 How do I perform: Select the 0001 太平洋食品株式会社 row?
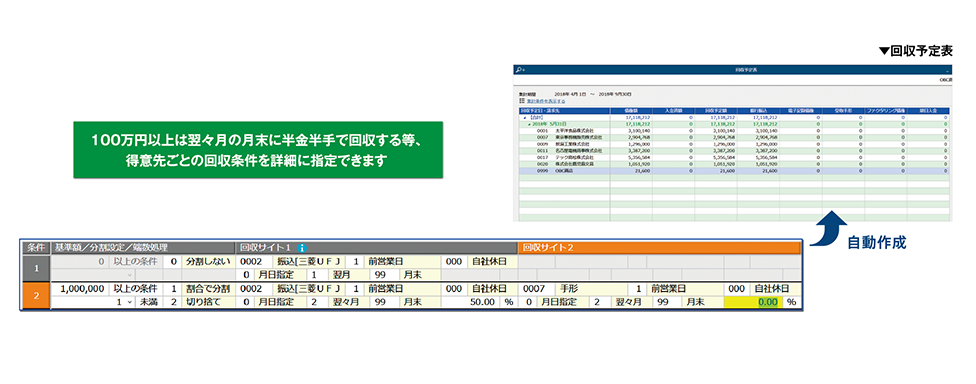[x=733, y=131]
